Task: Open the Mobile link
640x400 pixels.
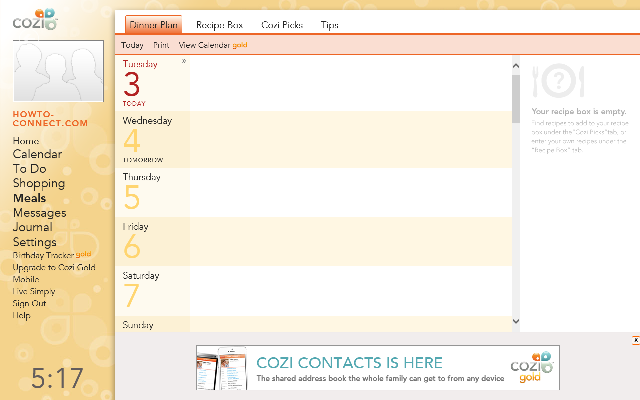Action: coord(26,280)
